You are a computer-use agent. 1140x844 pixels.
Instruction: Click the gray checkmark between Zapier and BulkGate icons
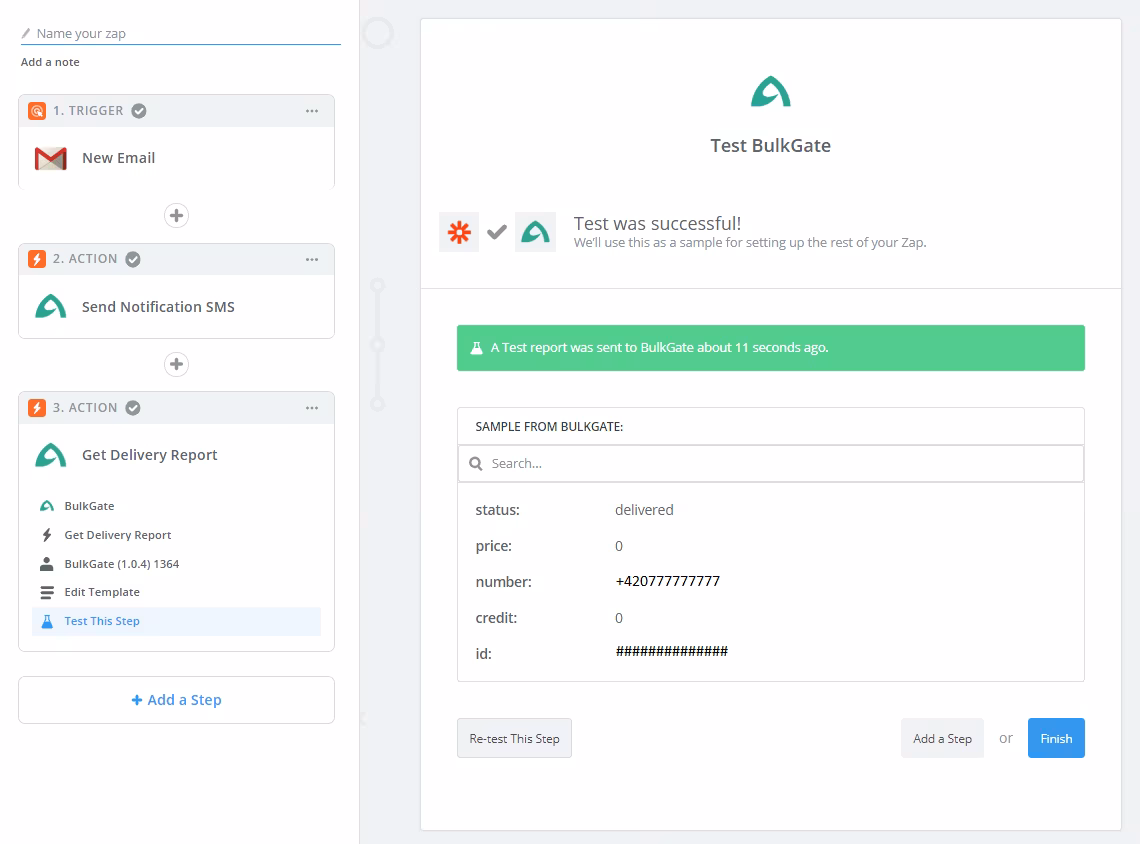497,233
